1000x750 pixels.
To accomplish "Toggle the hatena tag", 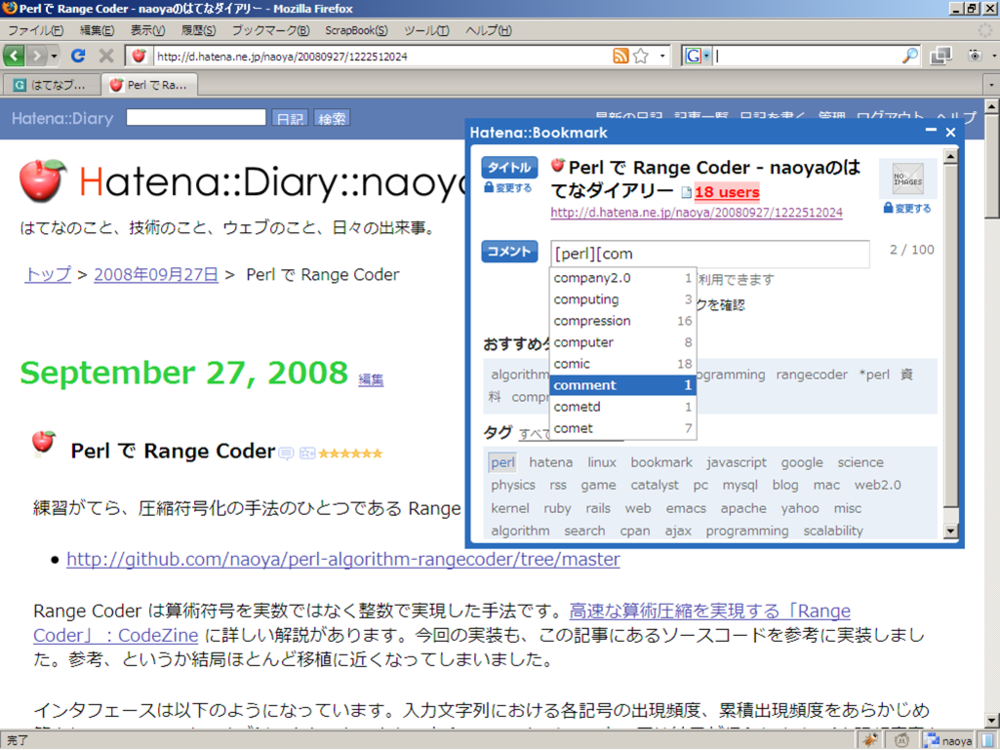I will 550,462.
